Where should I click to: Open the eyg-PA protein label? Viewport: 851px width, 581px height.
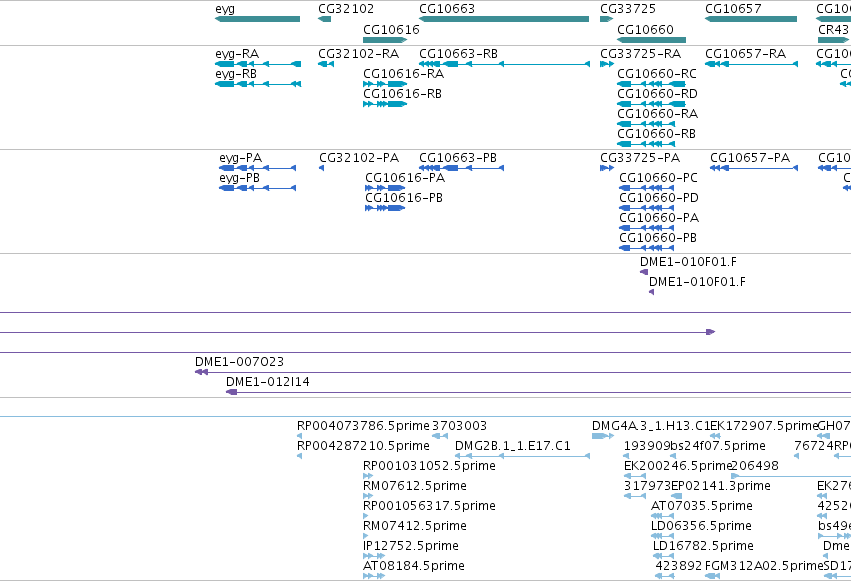(x=240, y=158)
